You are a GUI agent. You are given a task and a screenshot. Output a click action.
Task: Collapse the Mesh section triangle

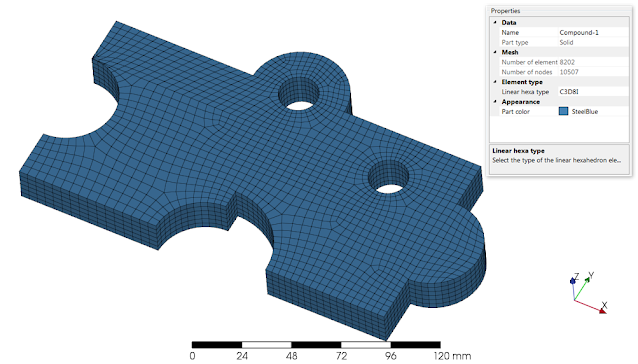coord(495,52)
